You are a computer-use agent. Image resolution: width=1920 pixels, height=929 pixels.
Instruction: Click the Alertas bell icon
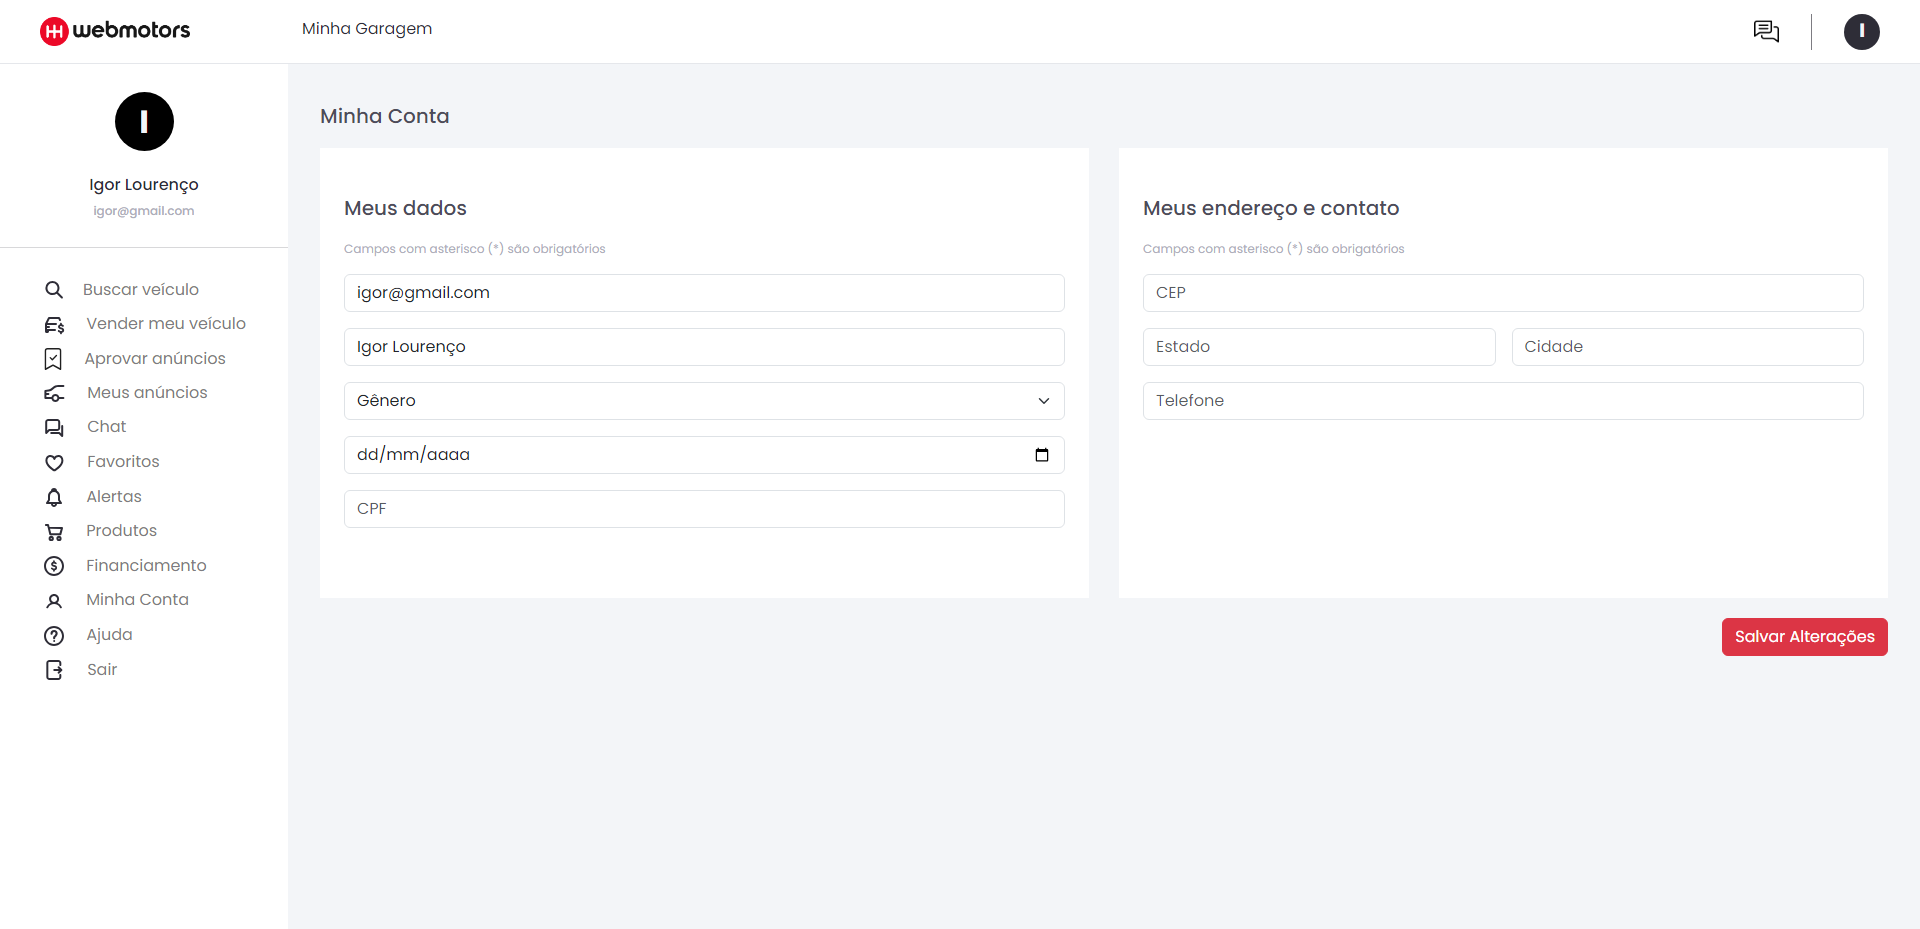coord(54,497)
